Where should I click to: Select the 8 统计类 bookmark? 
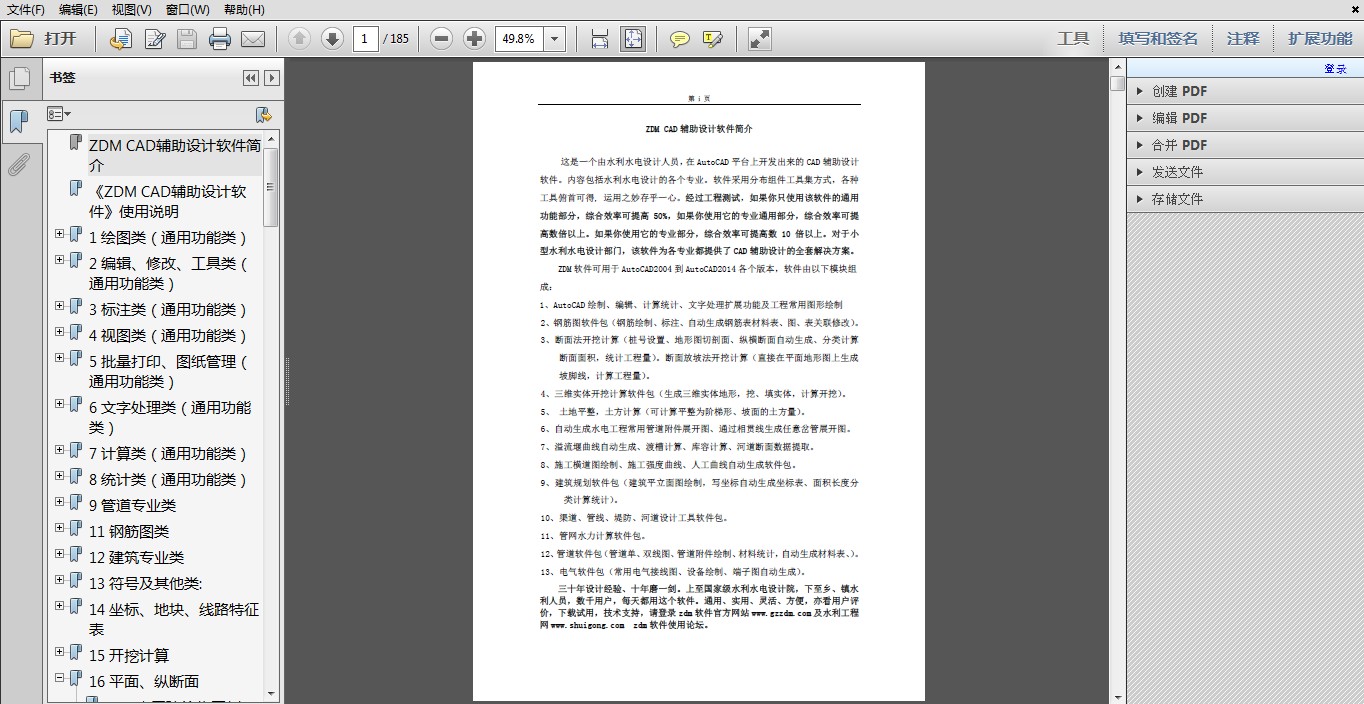167,479
